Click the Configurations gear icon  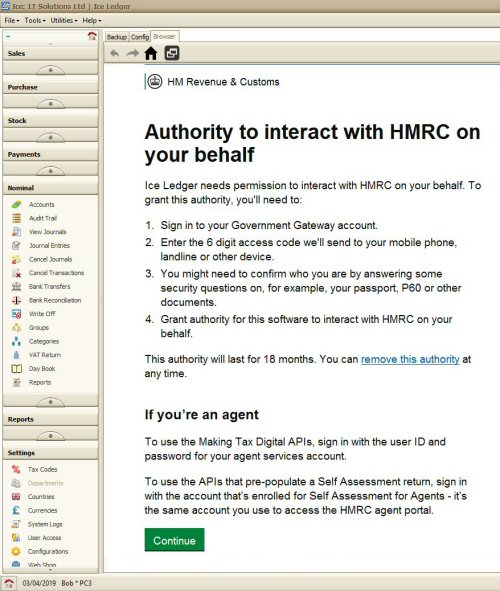tap(16, 551)
